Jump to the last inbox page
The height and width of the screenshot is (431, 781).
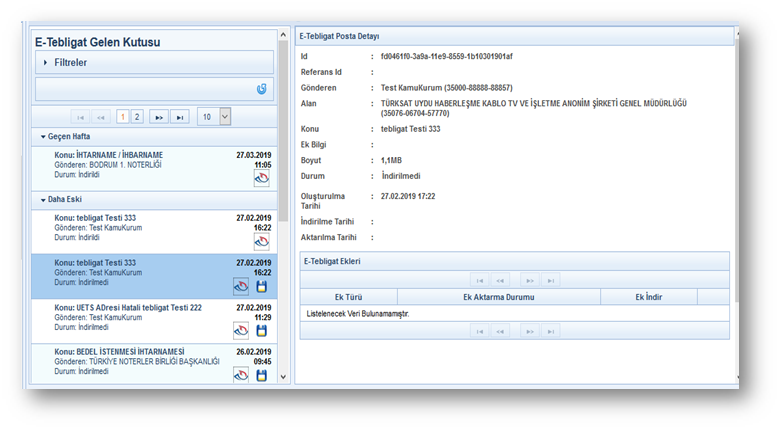click(179, 117)
